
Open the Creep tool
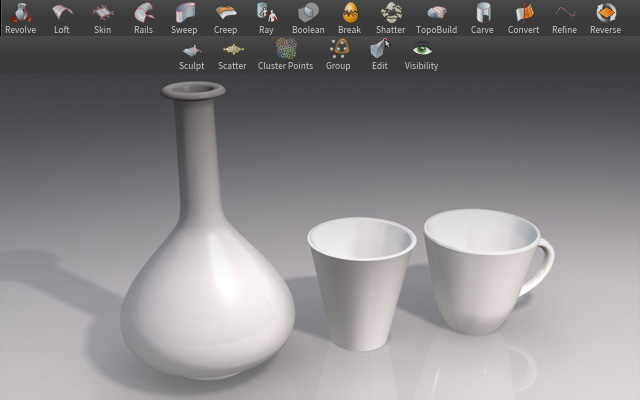(225, 18)
